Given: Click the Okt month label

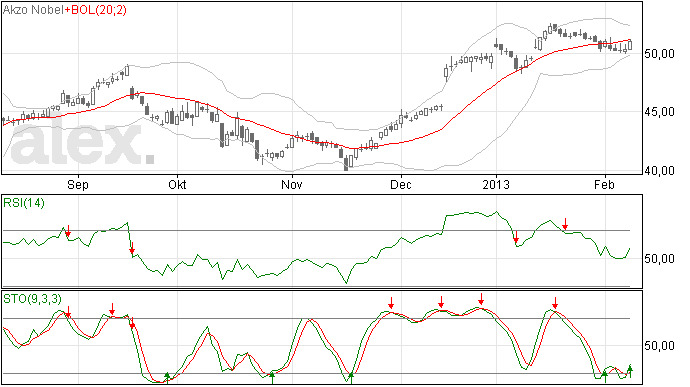Looking at the screenshot, I should coord(177,184).
